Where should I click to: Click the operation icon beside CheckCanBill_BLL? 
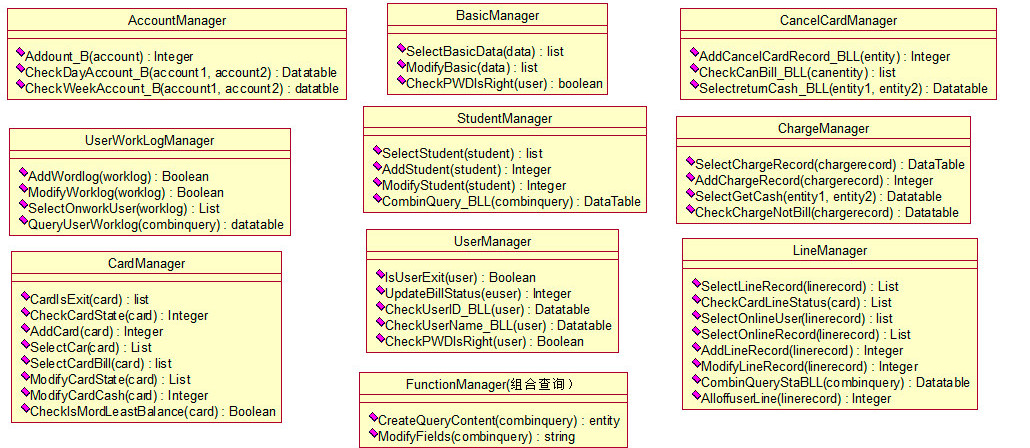(694, 70)
